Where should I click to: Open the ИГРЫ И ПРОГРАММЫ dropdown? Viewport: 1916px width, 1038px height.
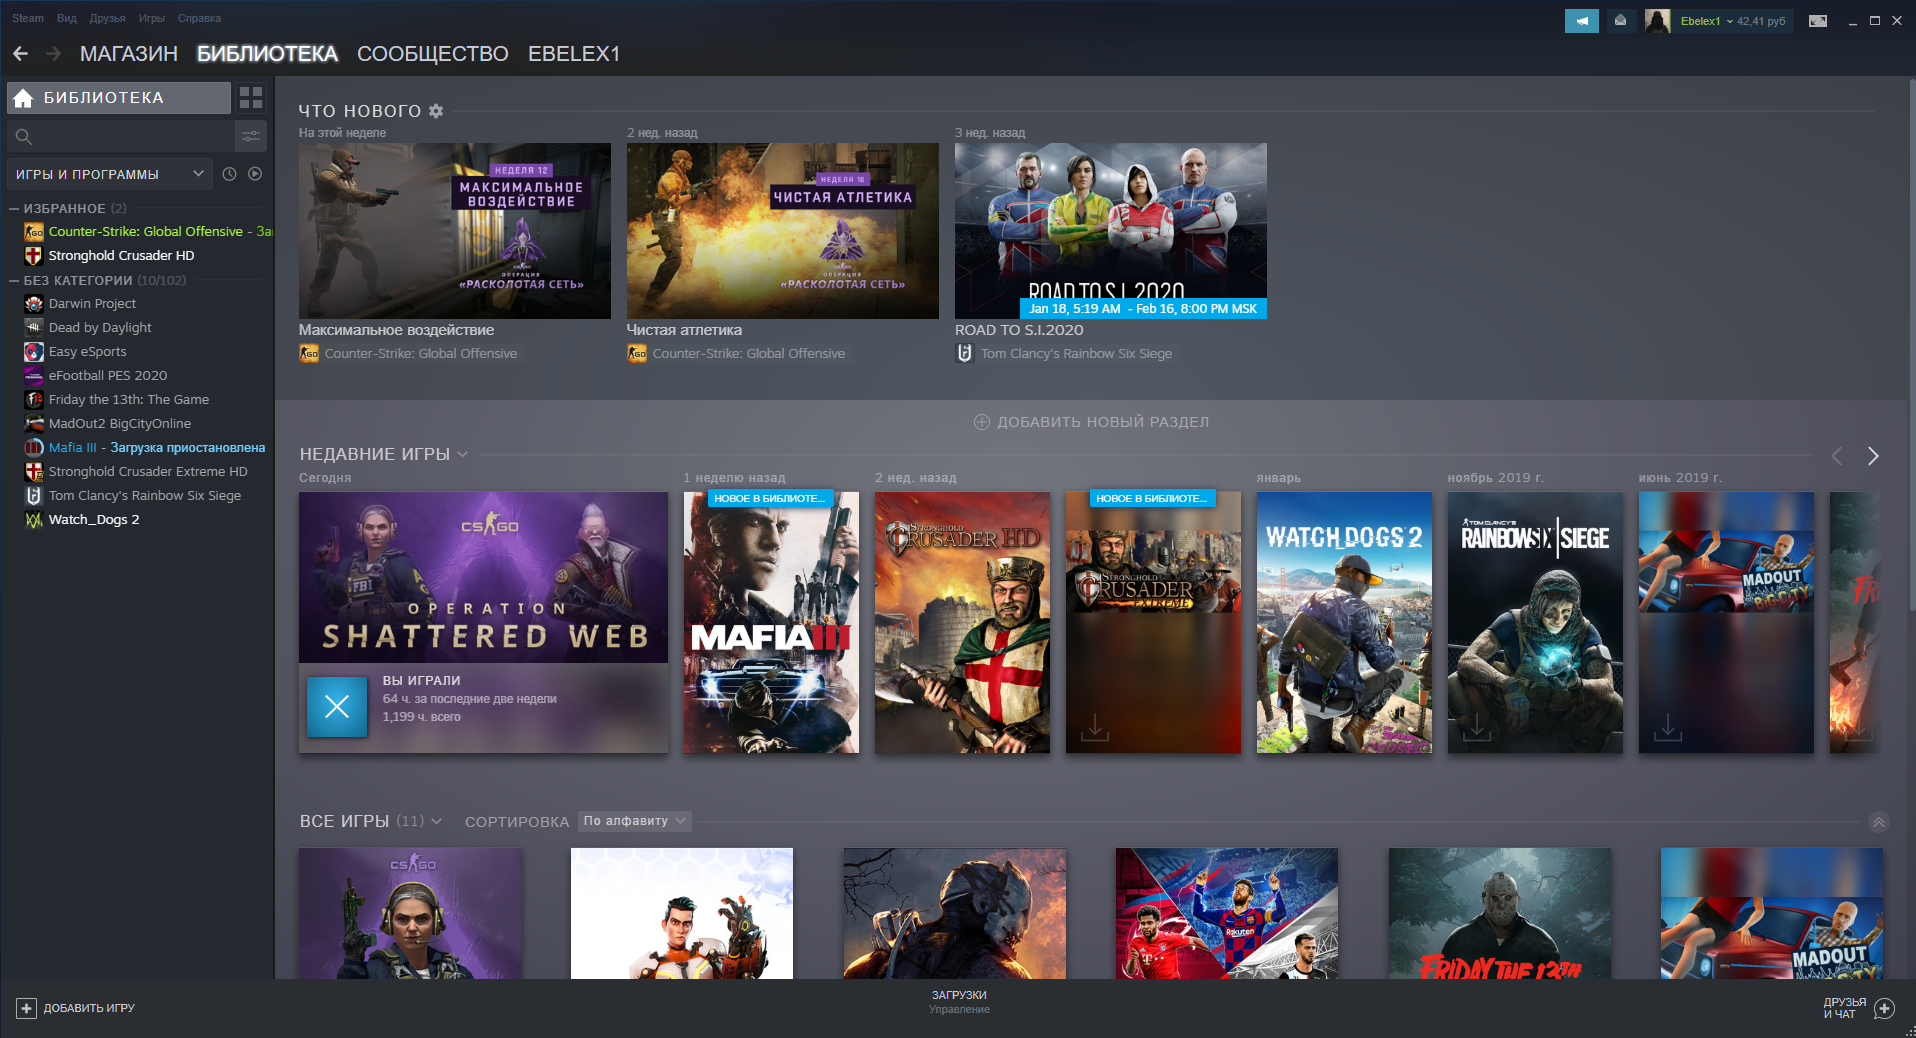(110, 174)
